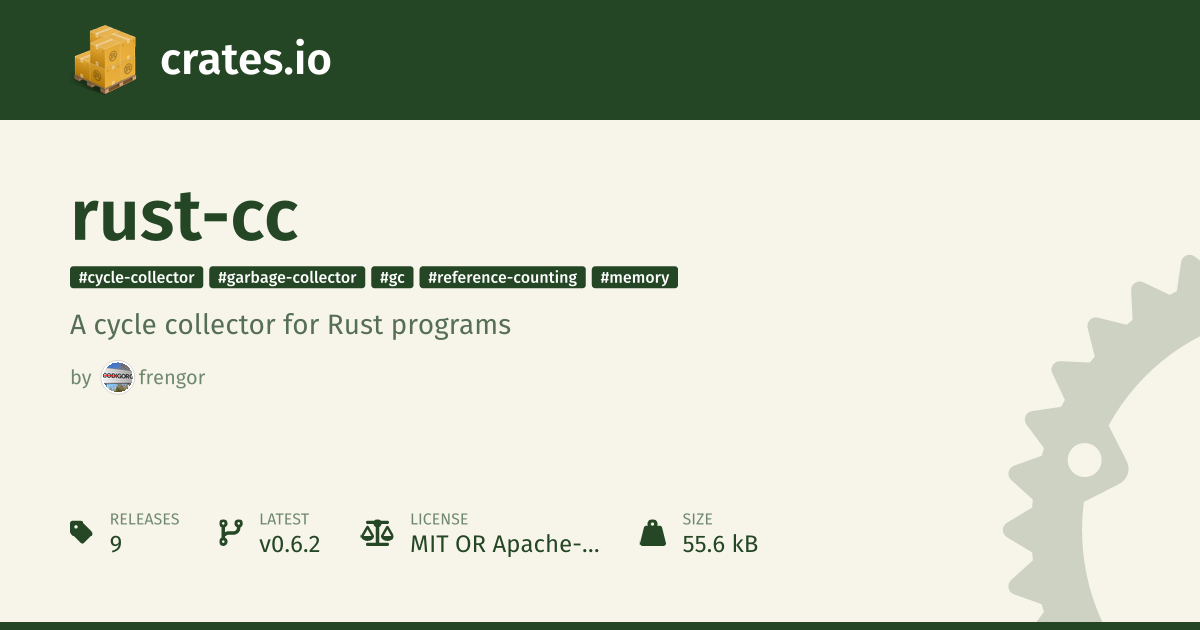Click the weight icon beside Size
The height and width of the screenshot is (630, 1200).
(x=653, y=532)
